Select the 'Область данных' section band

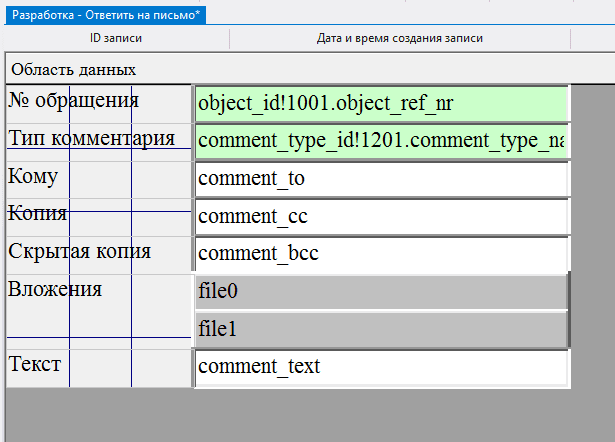point(73,70)
